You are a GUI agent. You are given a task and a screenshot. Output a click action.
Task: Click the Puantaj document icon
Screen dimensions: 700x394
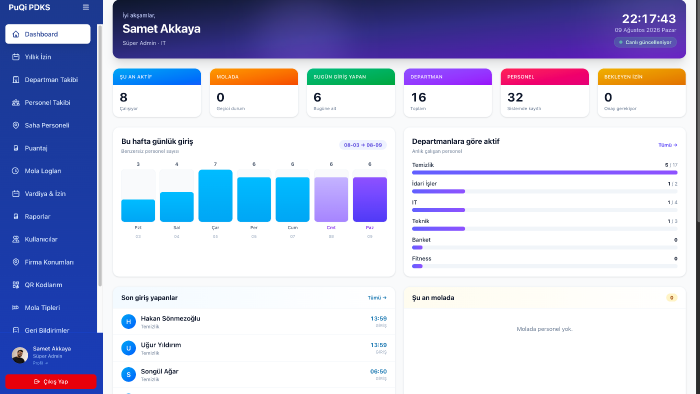tap(16, 148)
